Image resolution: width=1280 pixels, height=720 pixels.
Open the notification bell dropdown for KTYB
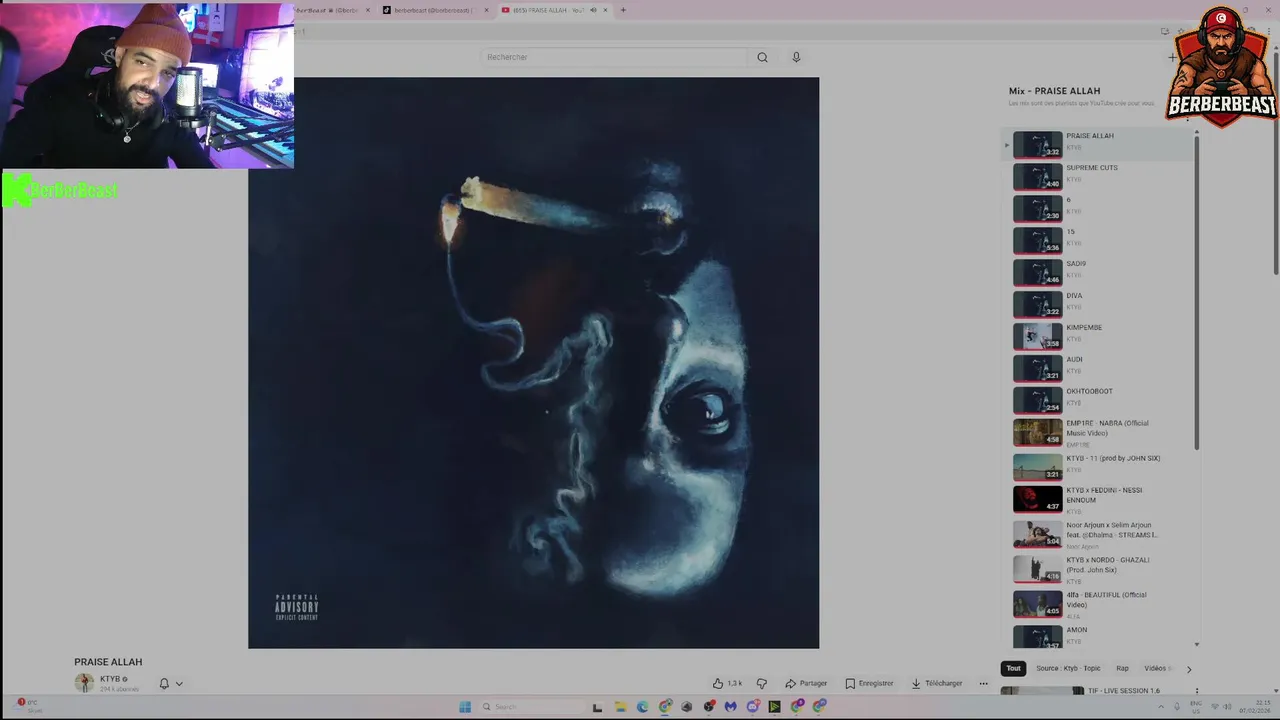click(x=170, y=683)
